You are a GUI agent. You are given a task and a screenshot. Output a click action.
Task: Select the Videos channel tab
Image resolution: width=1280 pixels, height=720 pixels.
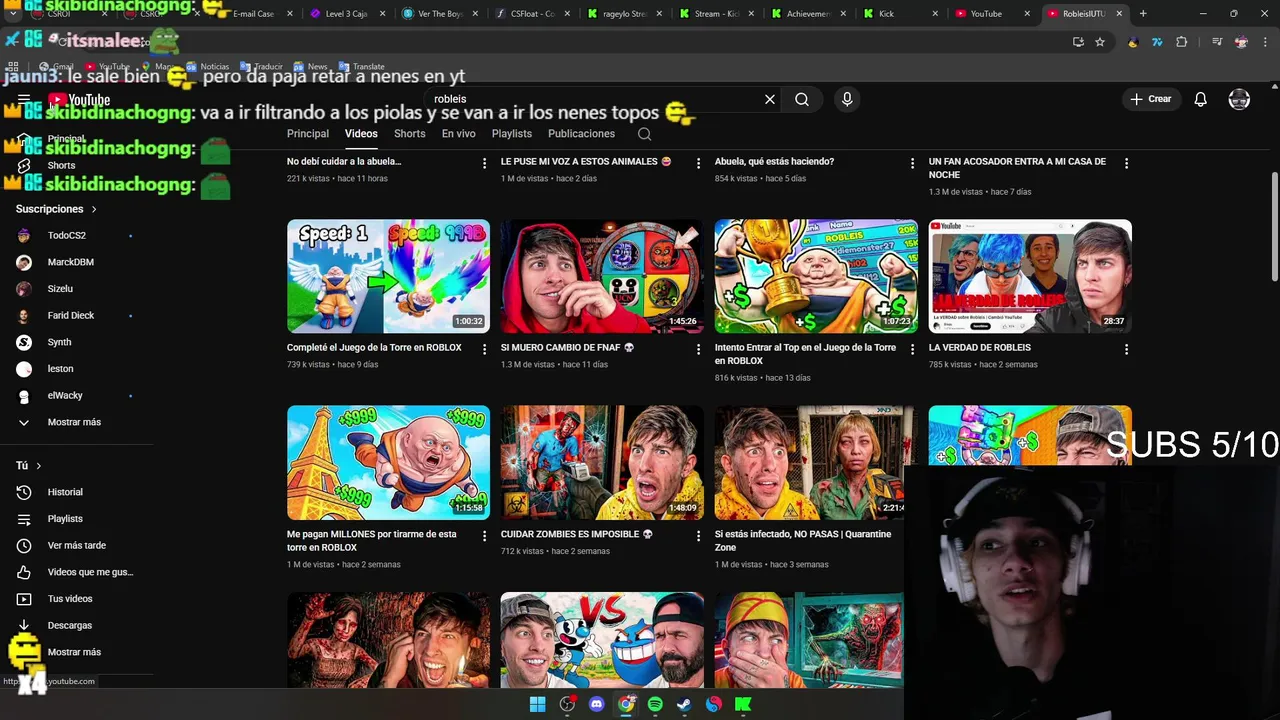tap(361, 134)
